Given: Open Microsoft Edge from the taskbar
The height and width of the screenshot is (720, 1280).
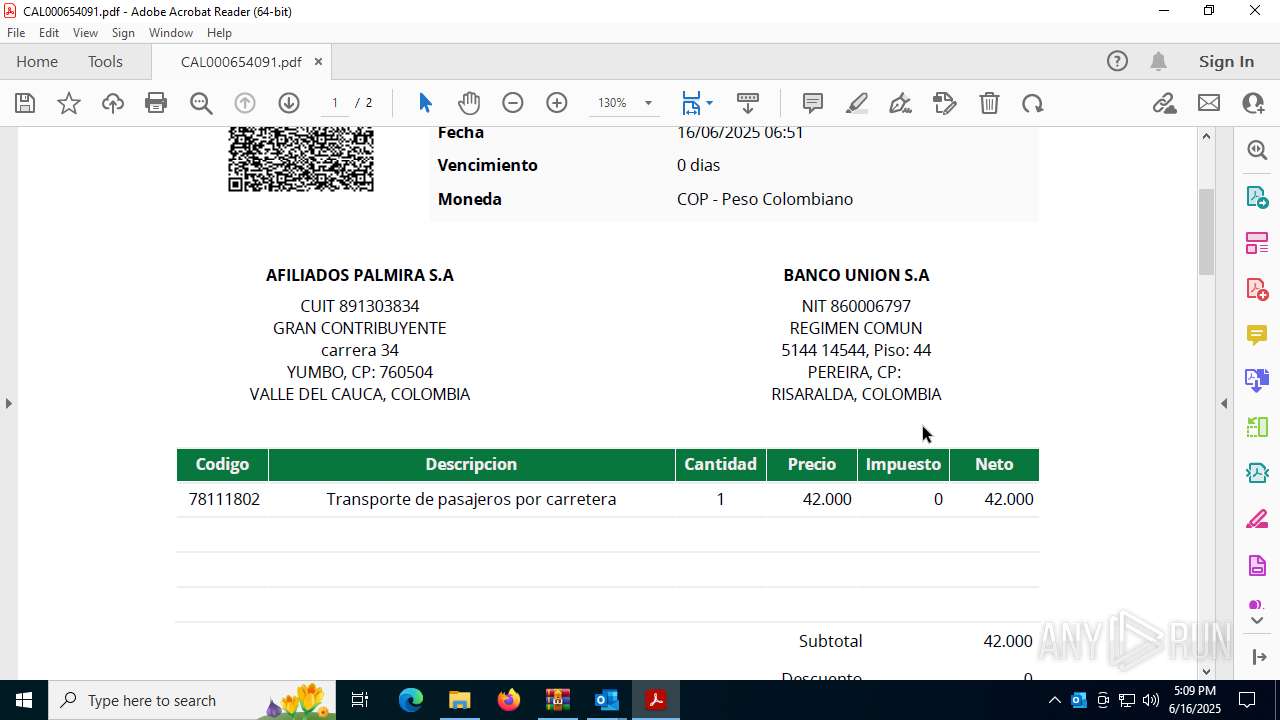Looking at the screenshot, I should point(411,700).
